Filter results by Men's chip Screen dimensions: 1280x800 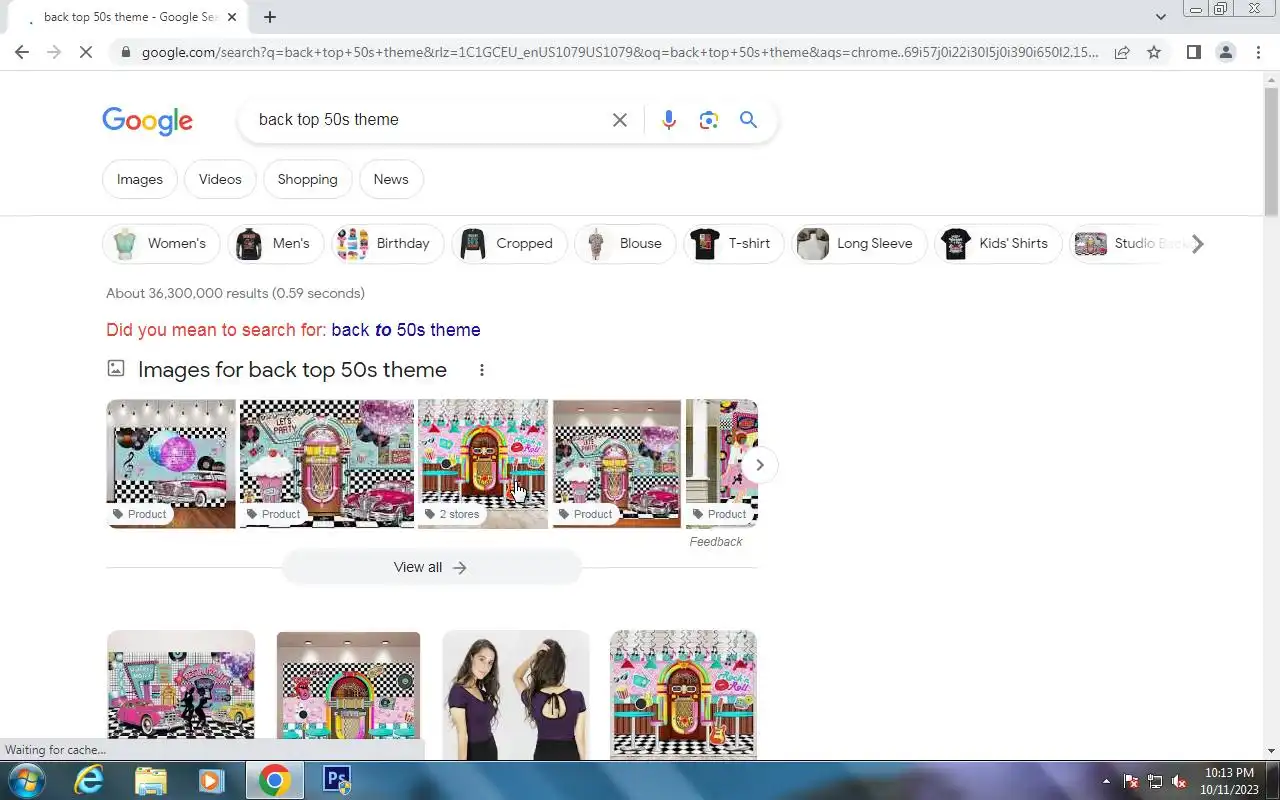(x=276, y=243)
